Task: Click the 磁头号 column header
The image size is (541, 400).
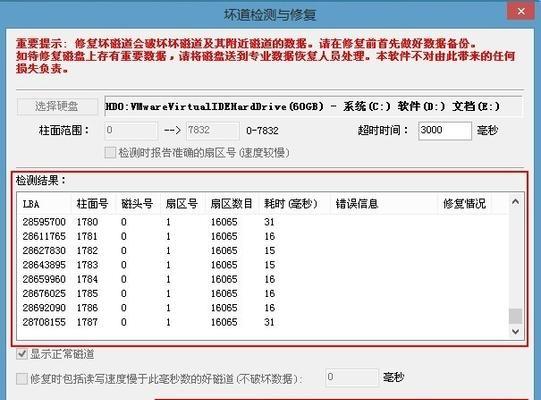Action: point(138,204)
